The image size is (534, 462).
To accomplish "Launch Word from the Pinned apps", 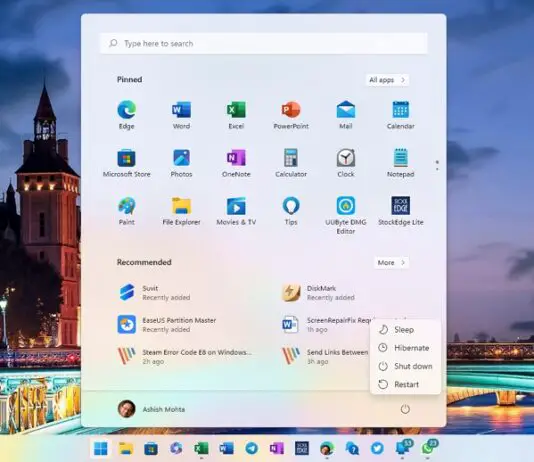I will (x=181, y=115).
